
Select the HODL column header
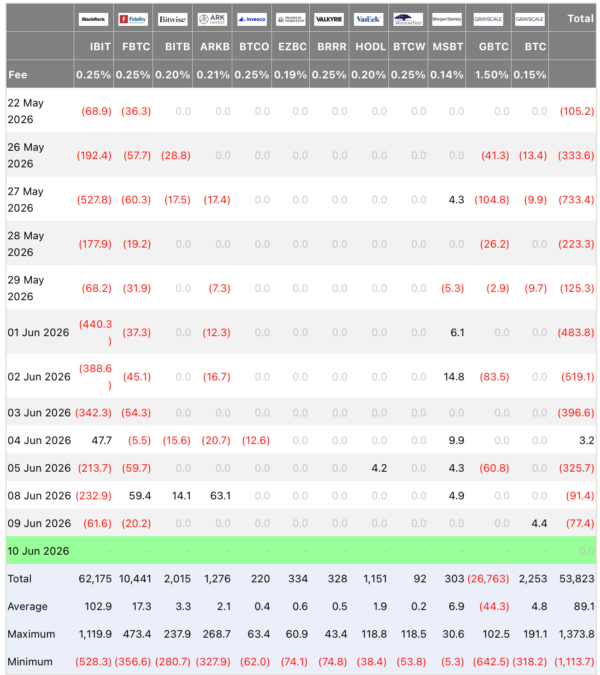coord(370,46)
